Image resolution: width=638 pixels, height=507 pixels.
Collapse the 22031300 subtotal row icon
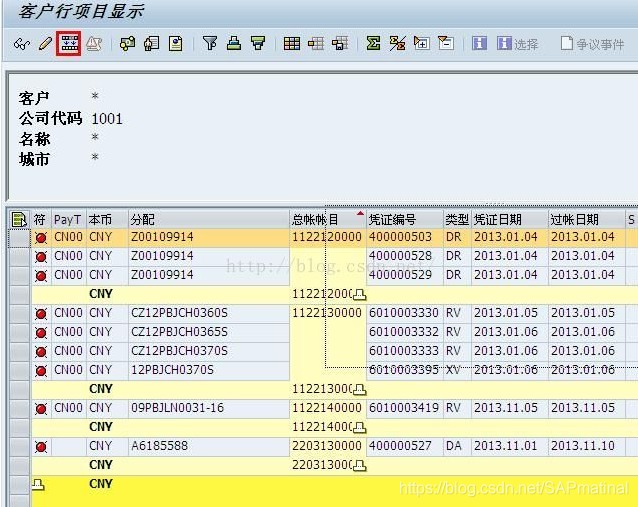(x=359, y=465)
